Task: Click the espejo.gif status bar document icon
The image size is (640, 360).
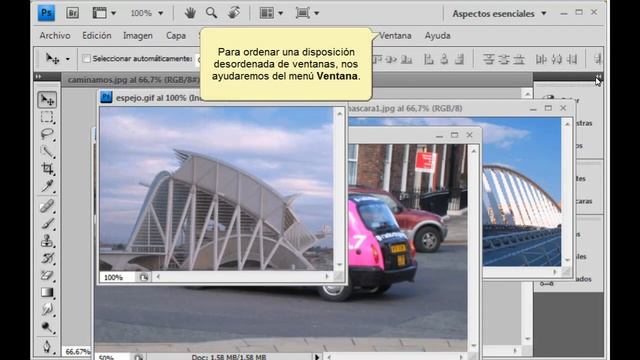Action: (x=143, y=277)
